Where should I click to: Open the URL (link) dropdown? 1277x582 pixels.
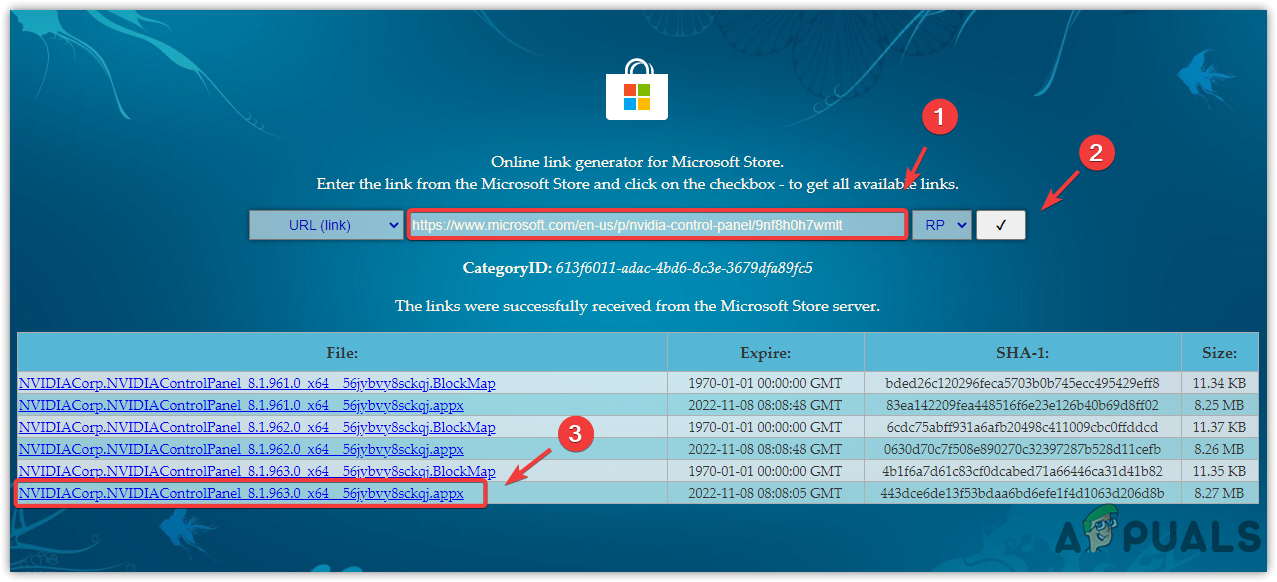(x=325, y=224)
